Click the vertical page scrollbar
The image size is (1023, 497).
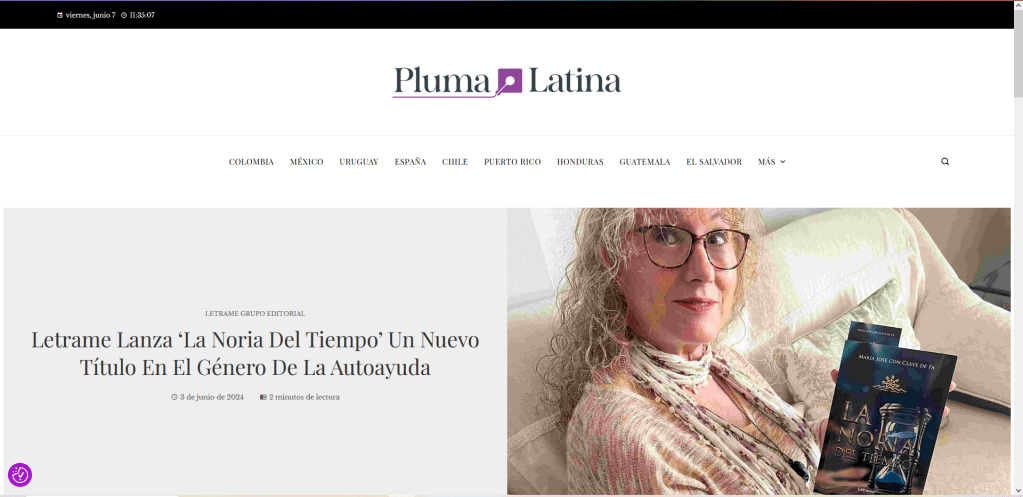1018,248
